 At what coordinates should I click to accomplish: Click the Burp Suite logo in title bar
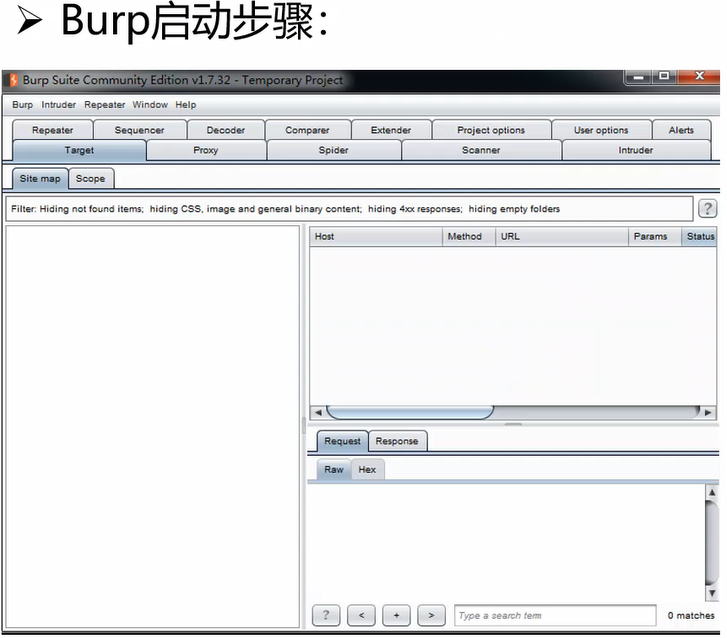click(x=13, y=80)
